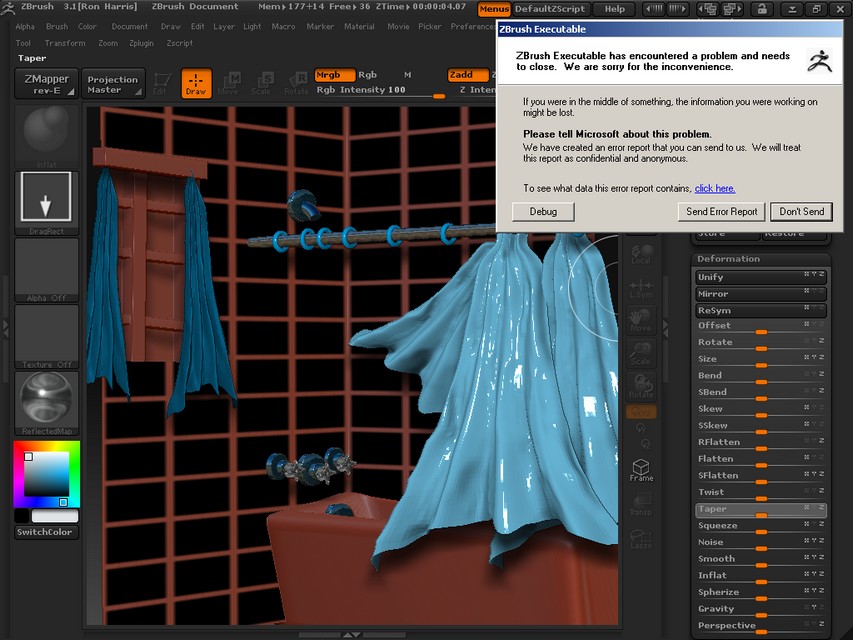Viewport: 853px width, 640px height.
Task: Open the Document menu
Action: pos(129,26)
